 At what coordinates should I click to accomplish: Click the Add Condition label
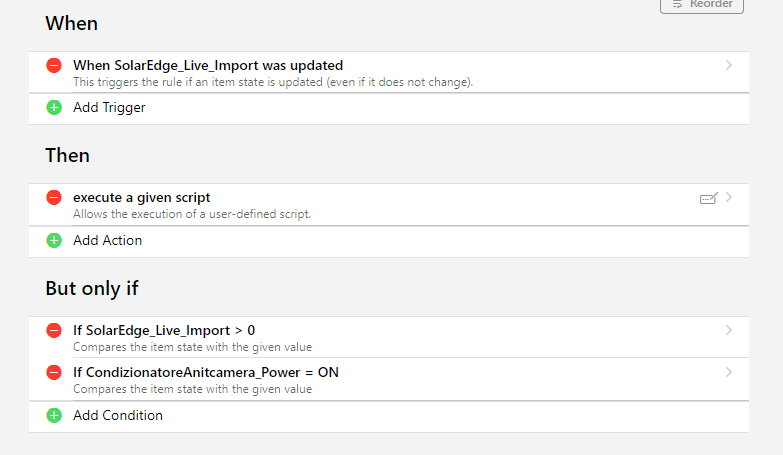click(x=117, y=415)
